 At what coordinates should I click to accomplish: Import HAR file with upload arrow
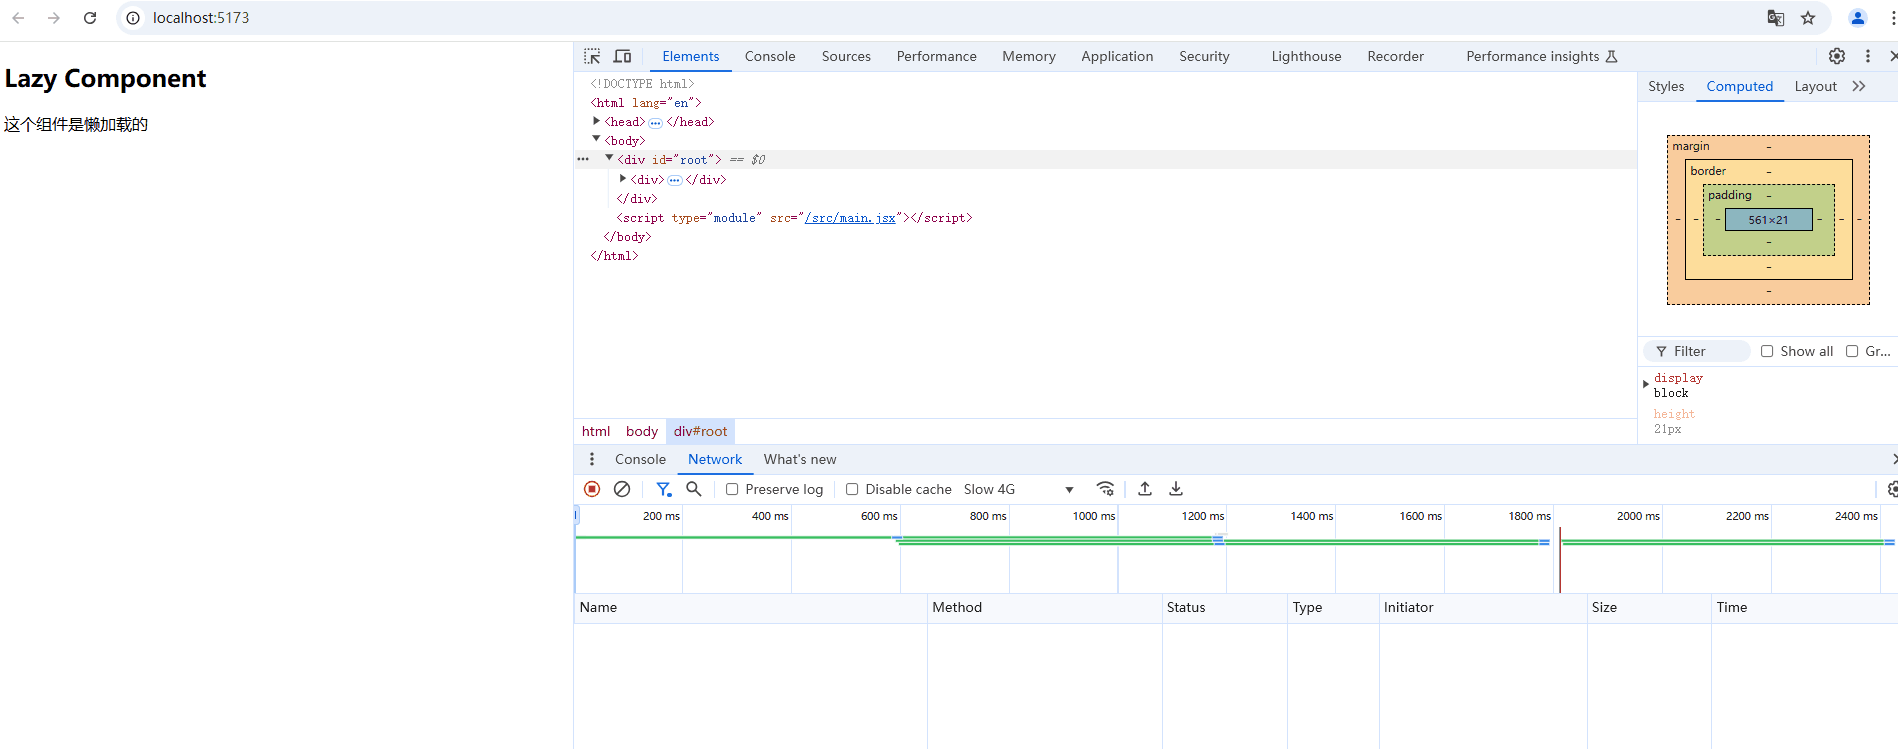(x=1145, y=489)
